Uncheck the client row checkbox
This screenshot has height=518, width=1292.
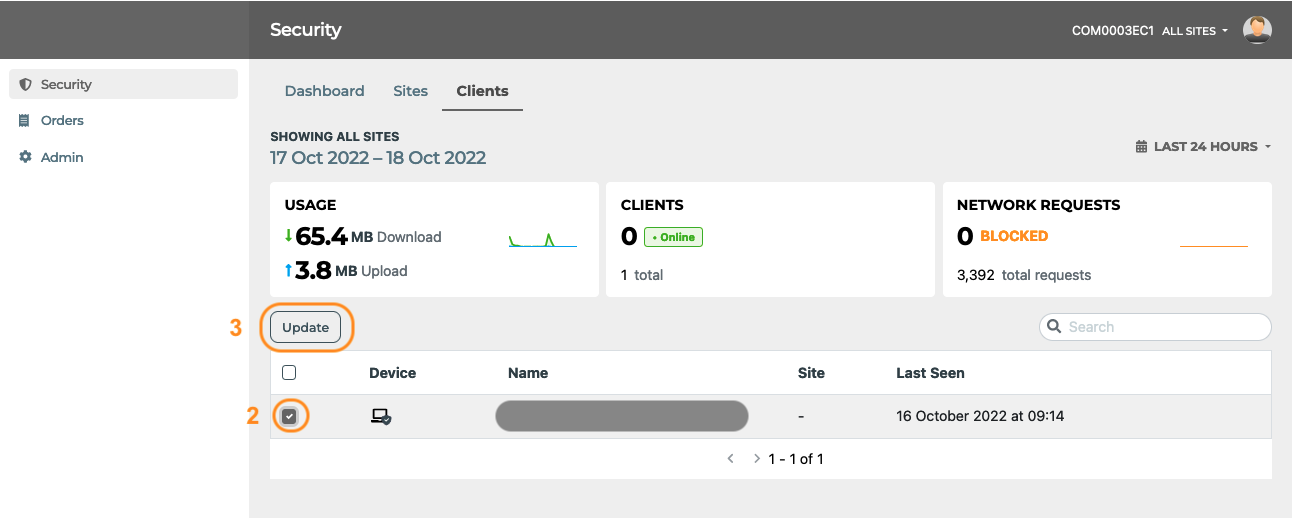click(289, 416)
